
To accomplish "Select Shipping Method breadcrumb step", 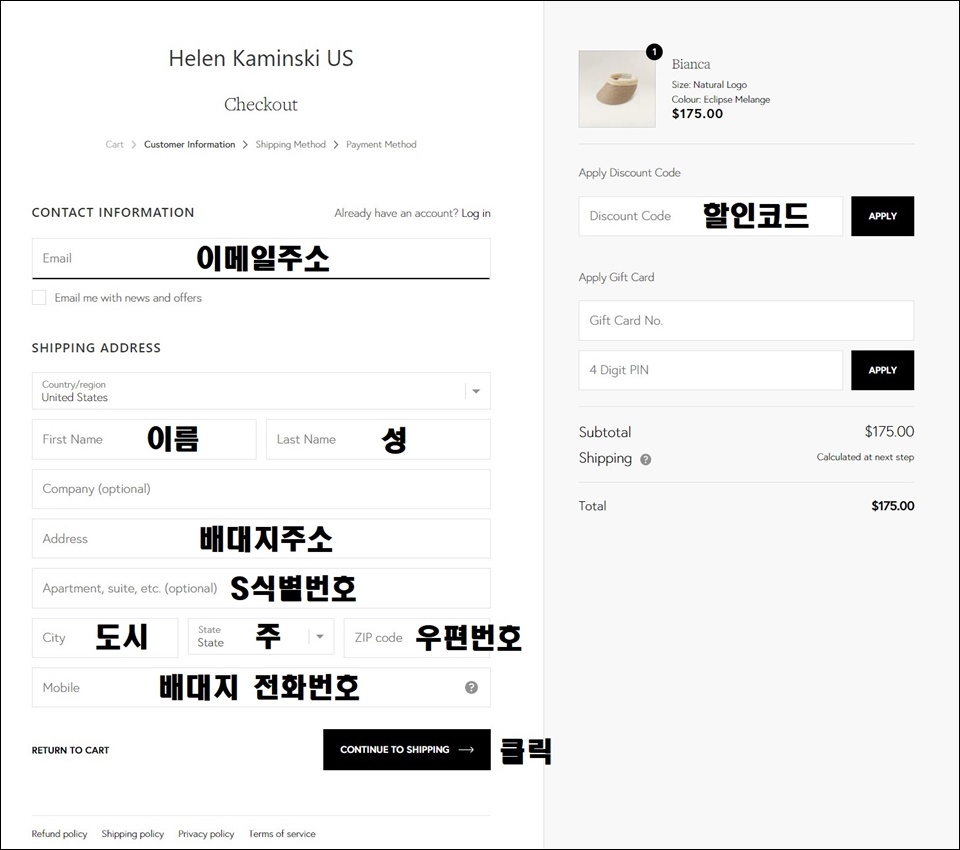I will tap(290, 145).
